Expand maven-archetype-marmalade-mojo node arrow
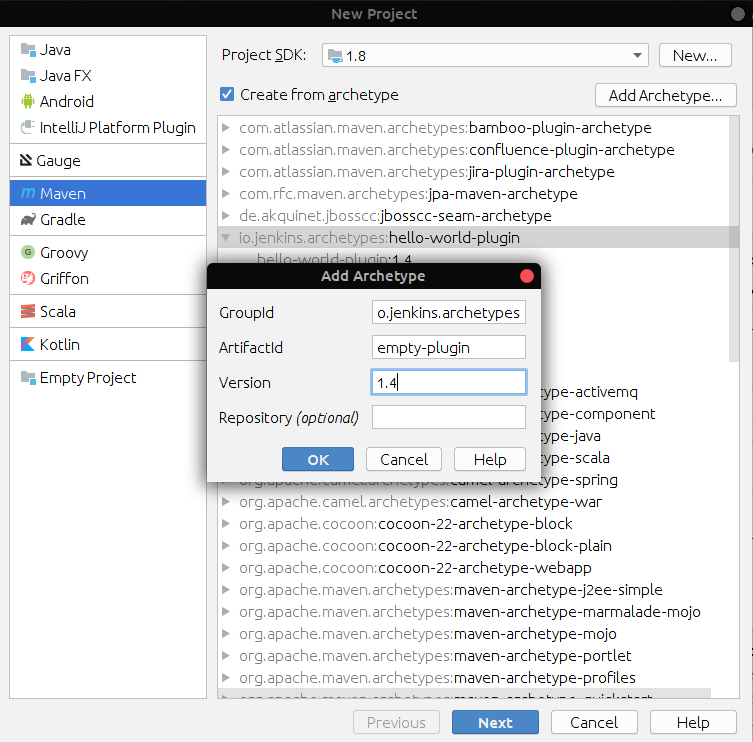This screenshot has width=753, height=742. coord(225,612)
